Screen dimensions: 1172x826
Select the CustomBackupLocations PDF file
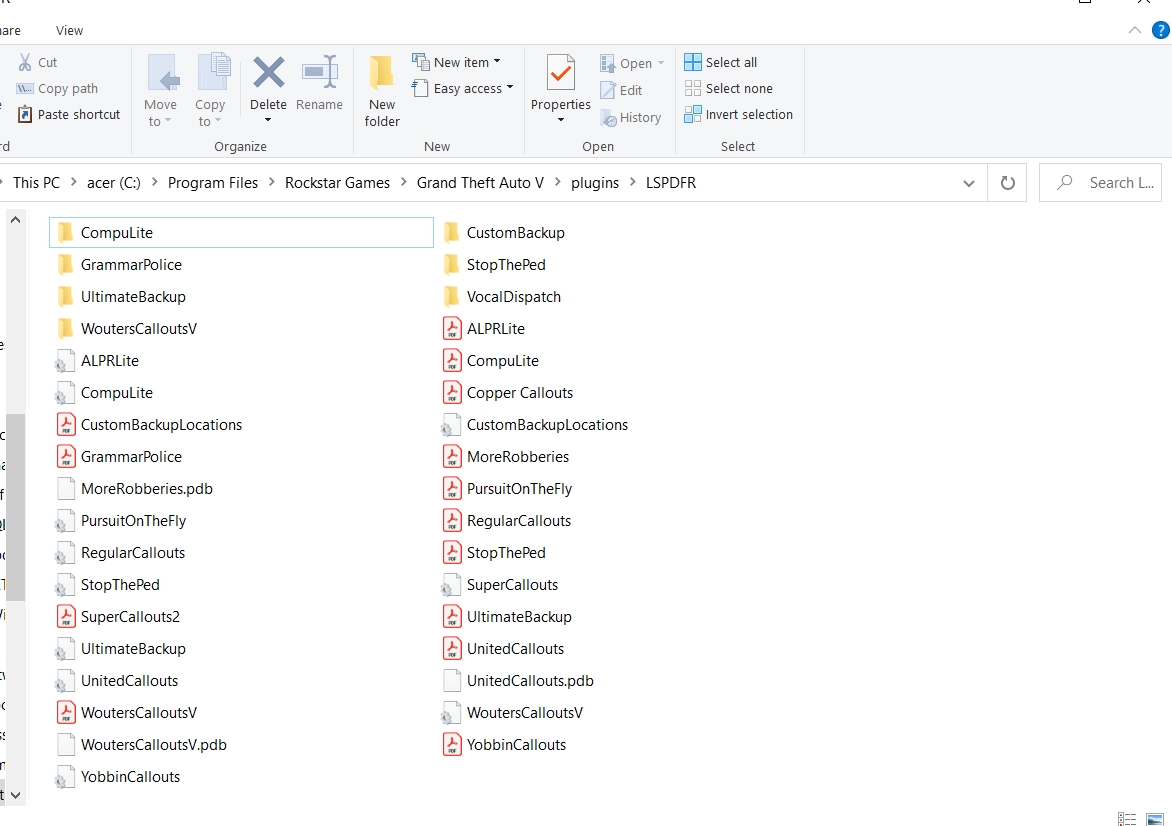149,425
